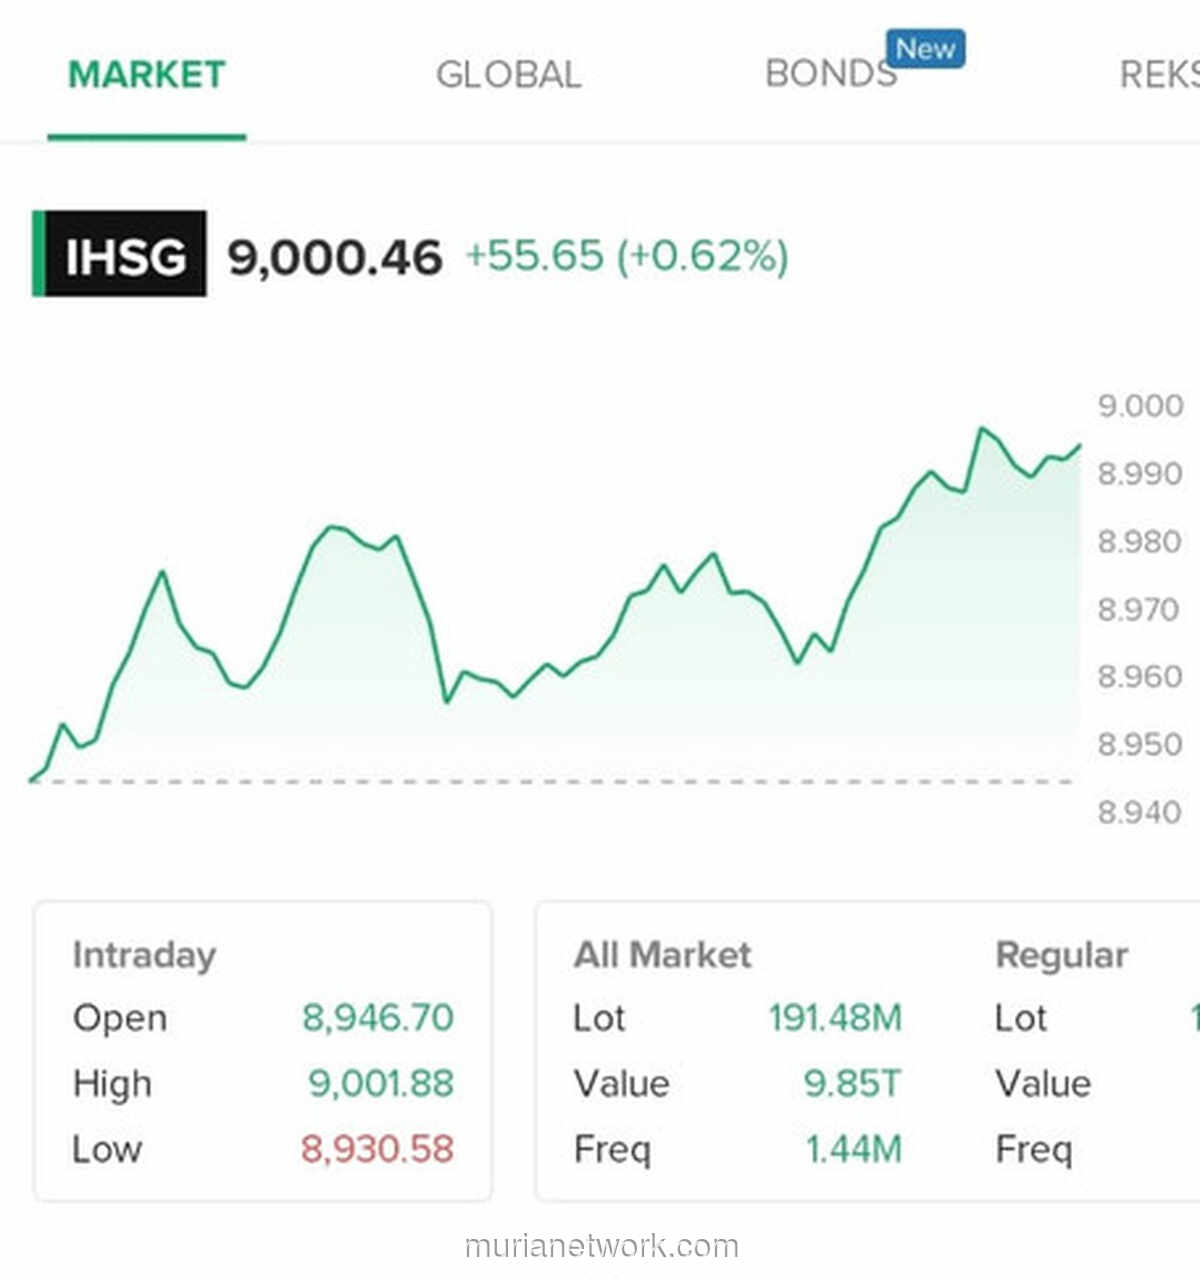Select the All Market Lot value 191.48M
The width and height of the screenshot is (1200, 1279).
[836, 1017]
